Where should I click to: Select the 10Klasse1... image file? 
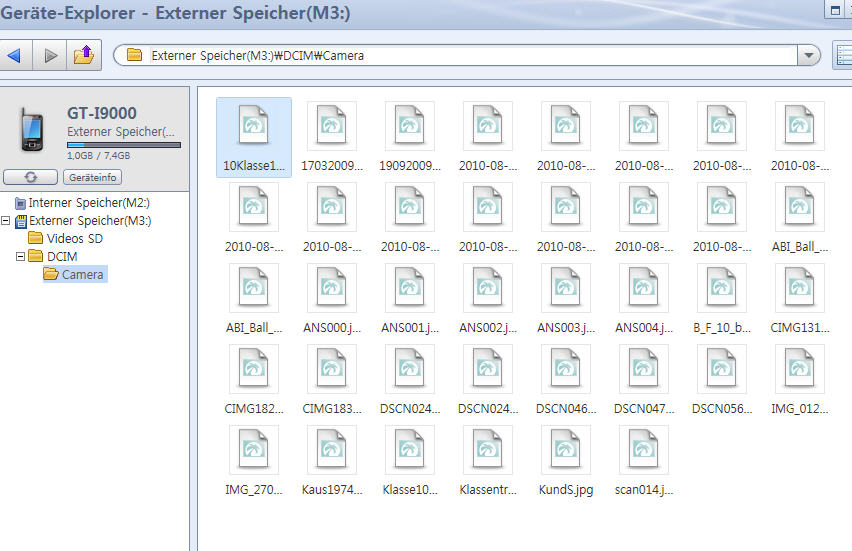coord(254,137)
